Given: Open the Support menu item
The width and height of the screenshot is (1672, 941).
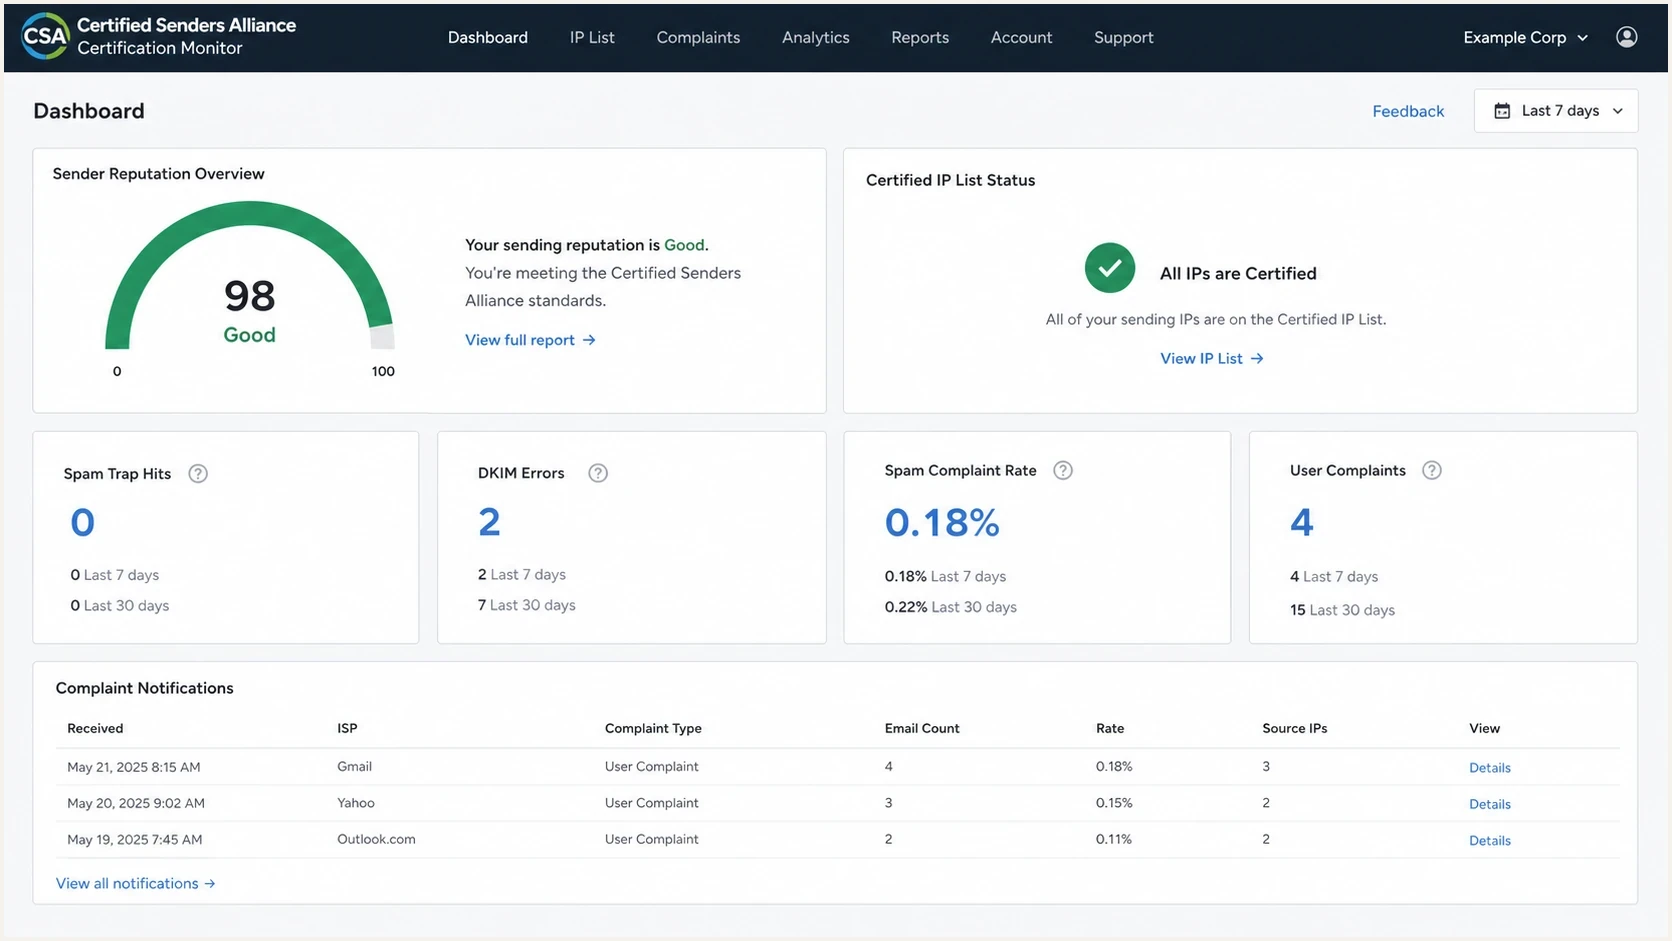Looking at the screenshot, I should 1123,37.
